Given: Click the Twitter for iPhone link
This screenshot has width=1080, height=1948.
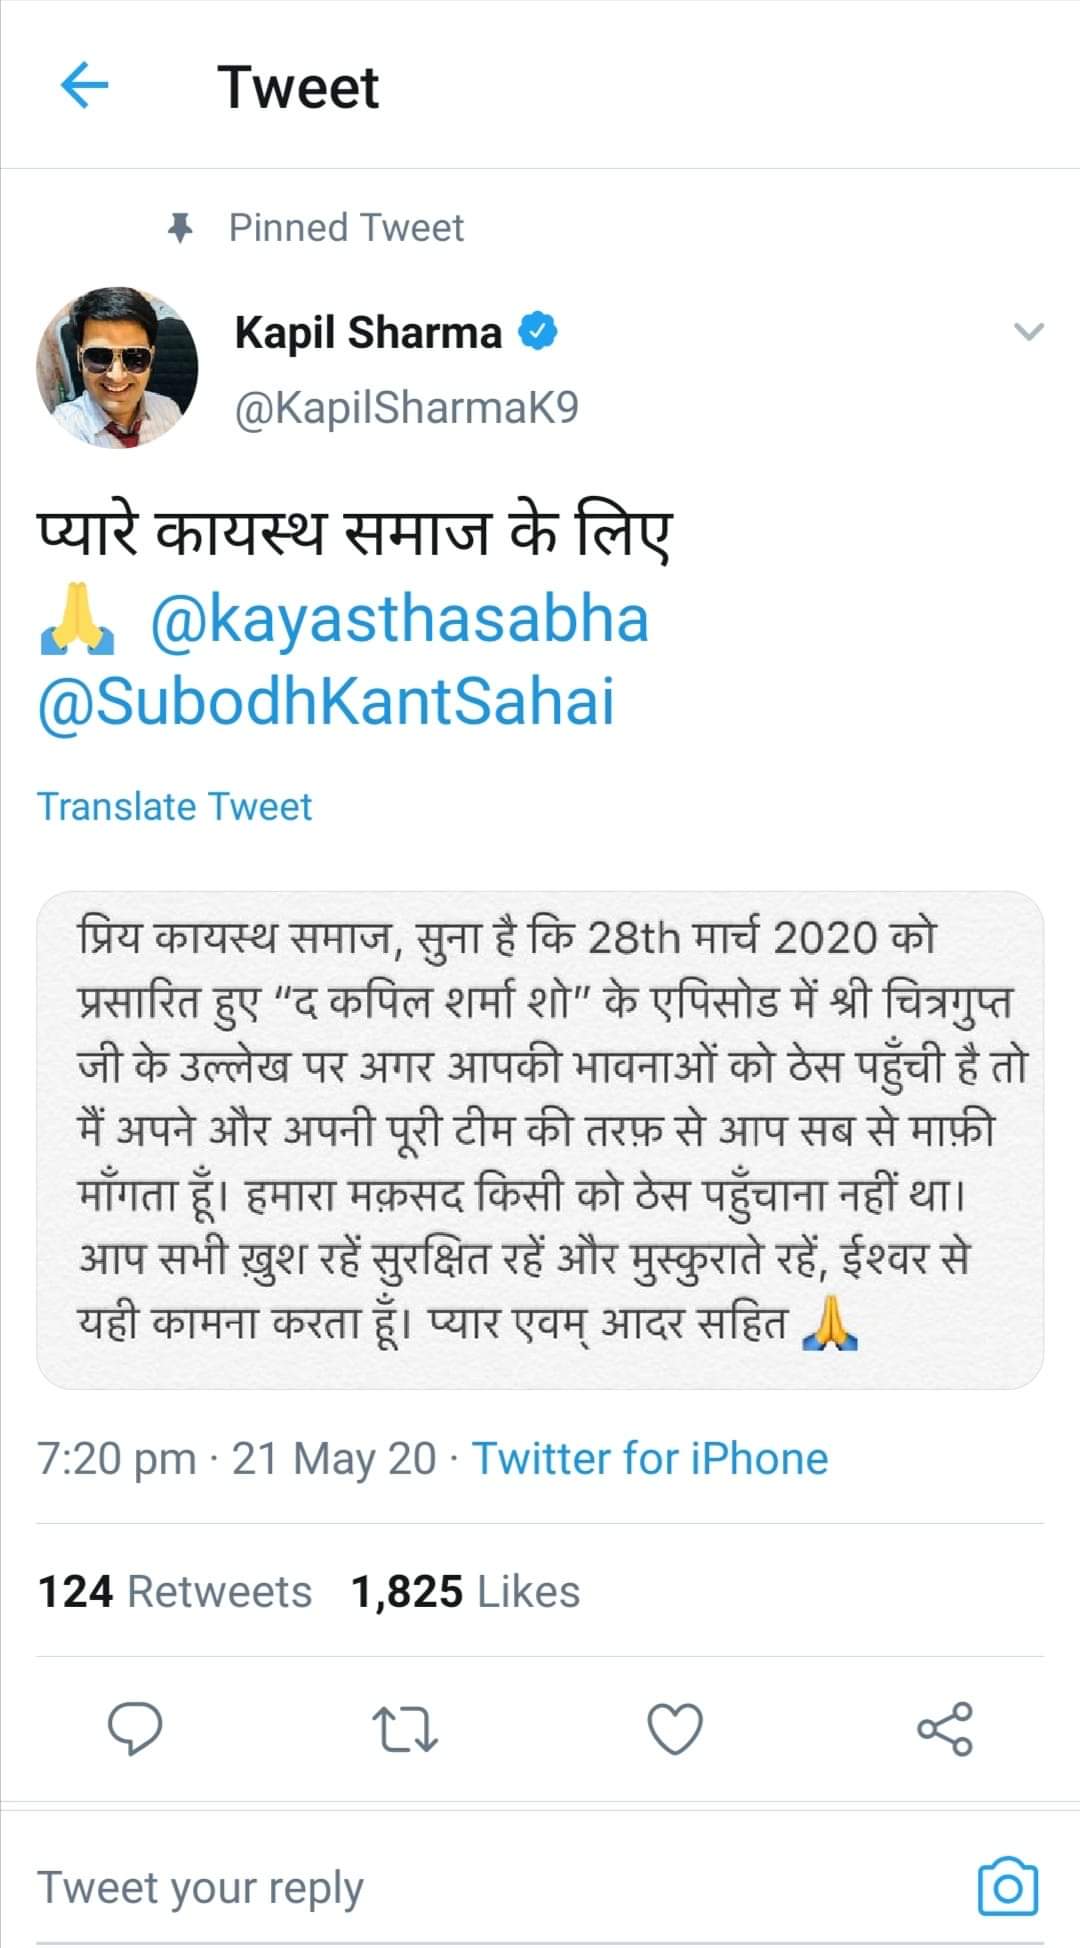Looking at the screenshot, I should click(650, 1459).
